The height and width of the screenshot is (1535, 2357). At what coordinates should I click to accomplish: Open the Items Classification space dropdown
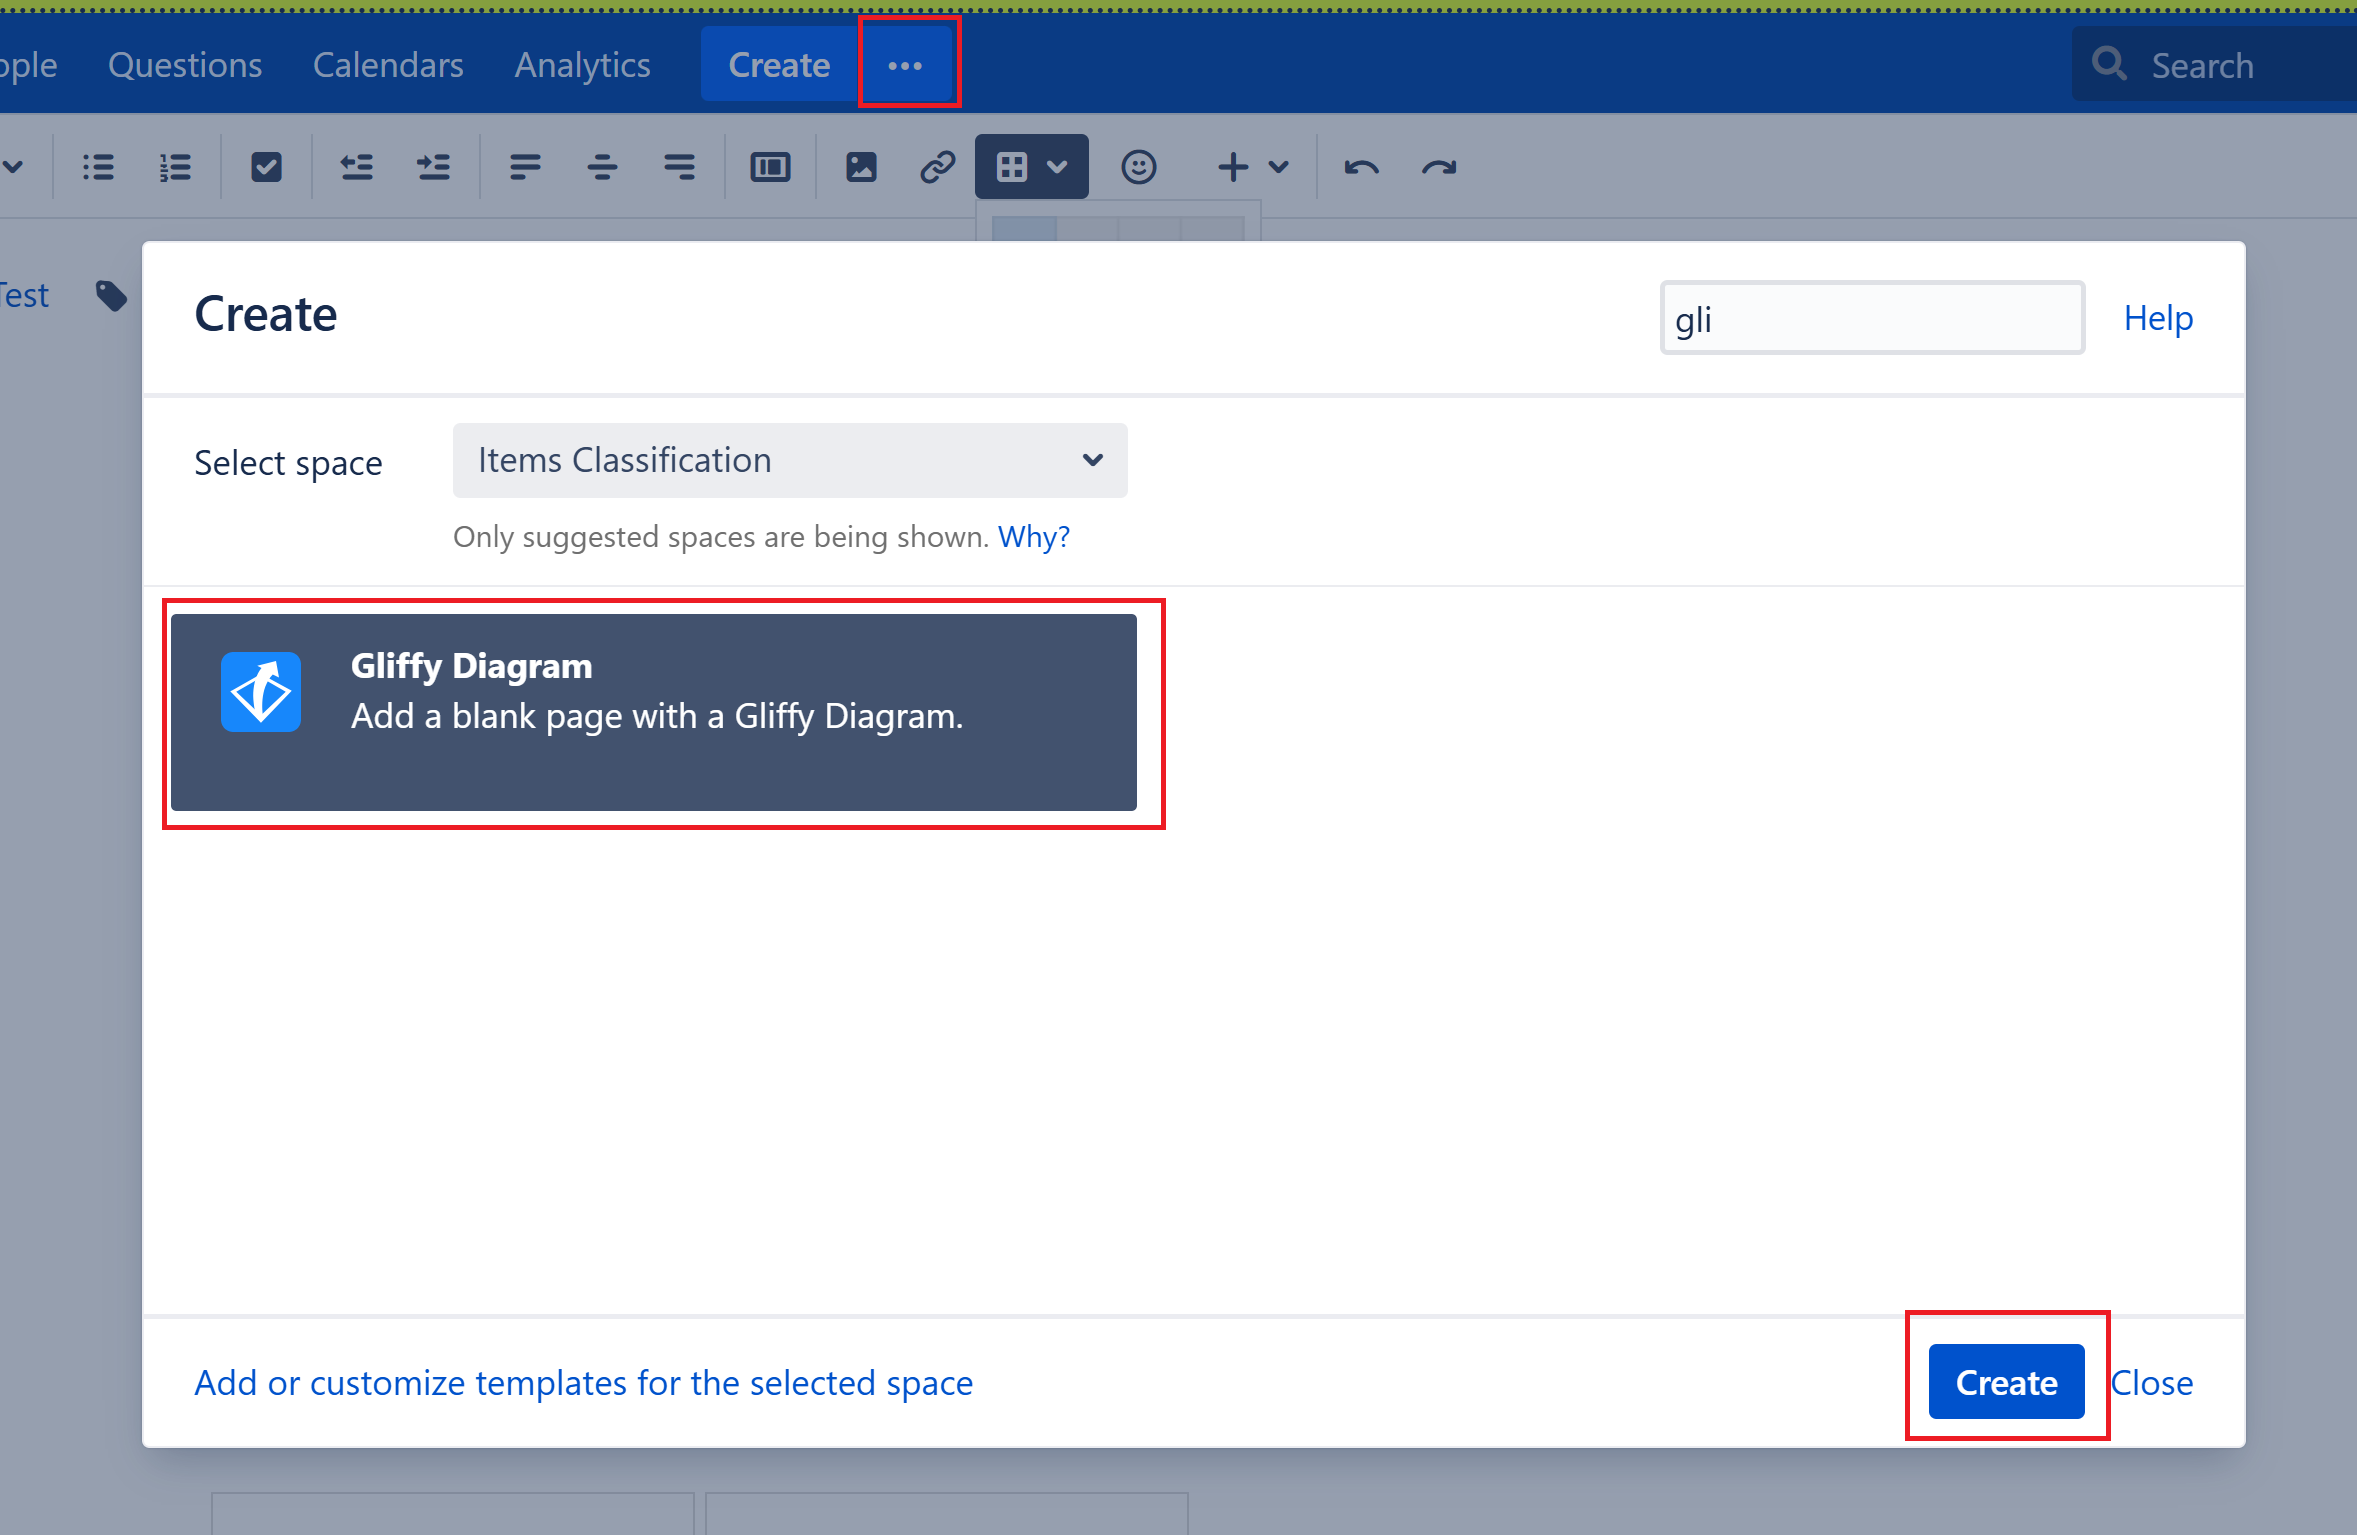[790, 460]
